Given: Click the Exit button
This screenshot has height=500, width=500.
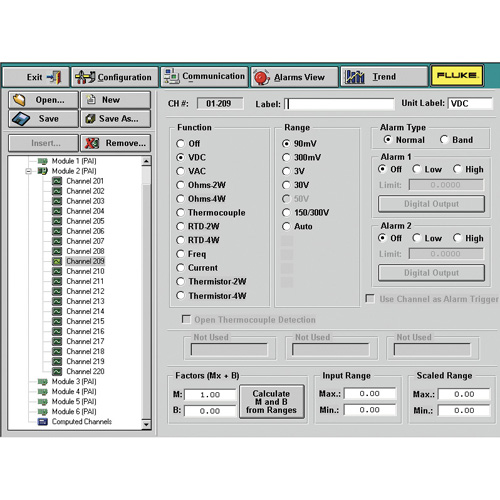Looking at the screenshot, I should [36, 77].
